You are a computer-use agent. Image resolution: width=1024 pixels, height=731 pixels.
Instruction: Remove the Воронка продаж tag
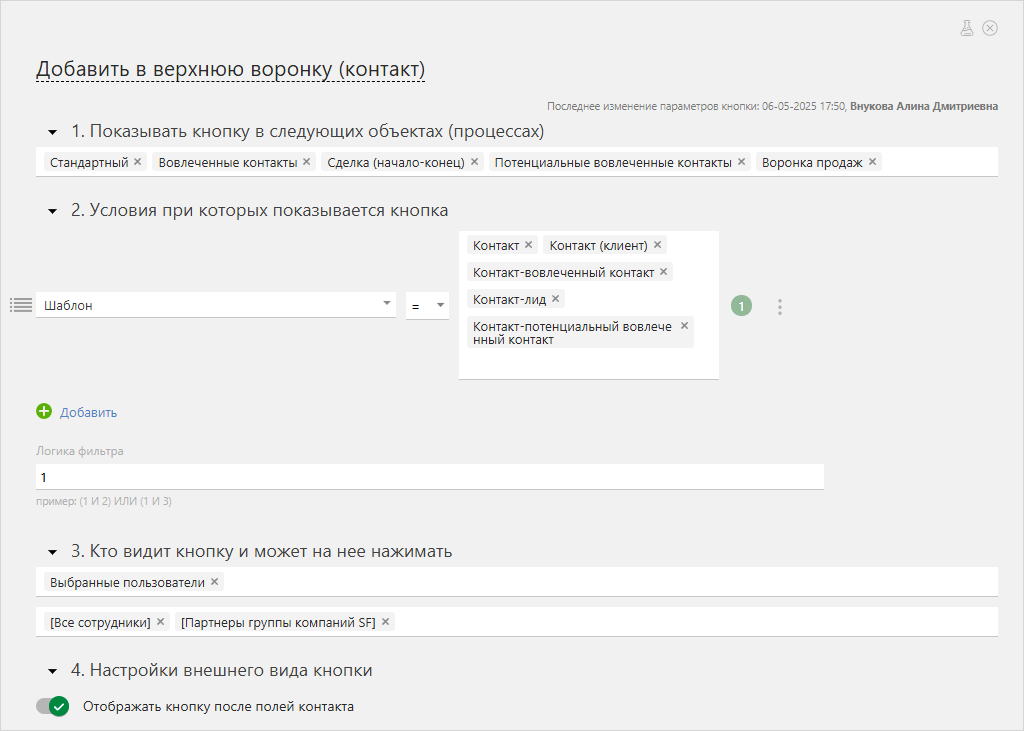coord(872,162)
